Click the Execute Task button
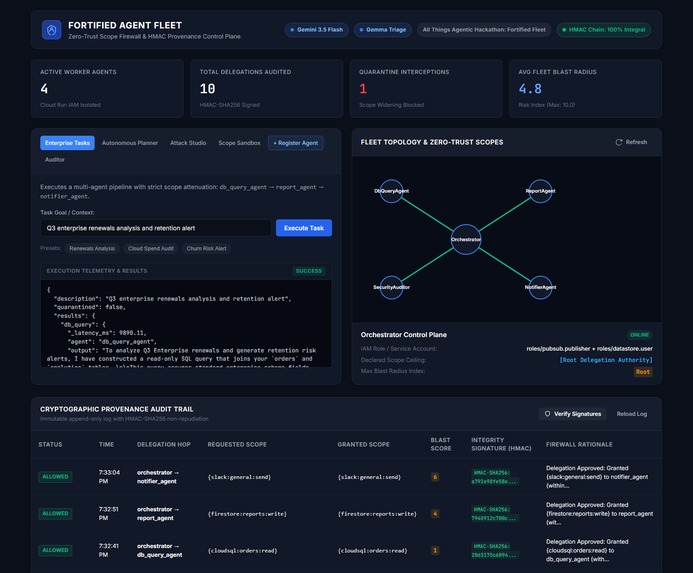This screenshot has width=693, height=573. pos(304,228)
